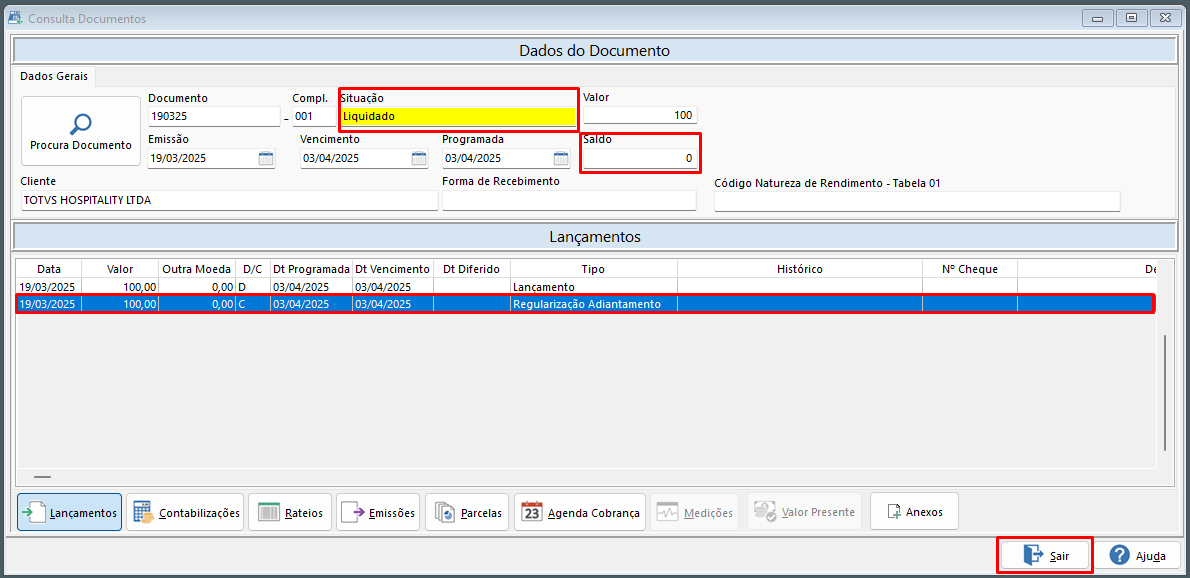Open the Vencimento calendar picker icon
Screen dimensions: 1190x578
click(419, 159)
